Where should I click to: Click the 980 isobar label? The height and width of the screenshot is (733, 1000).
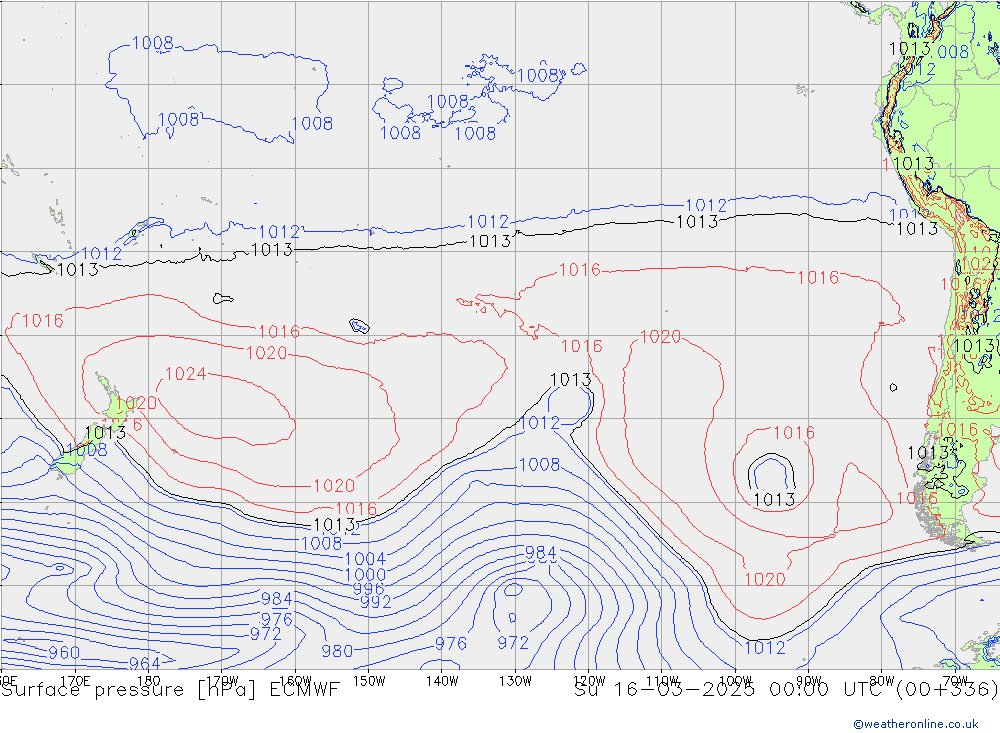pos(337,651)
